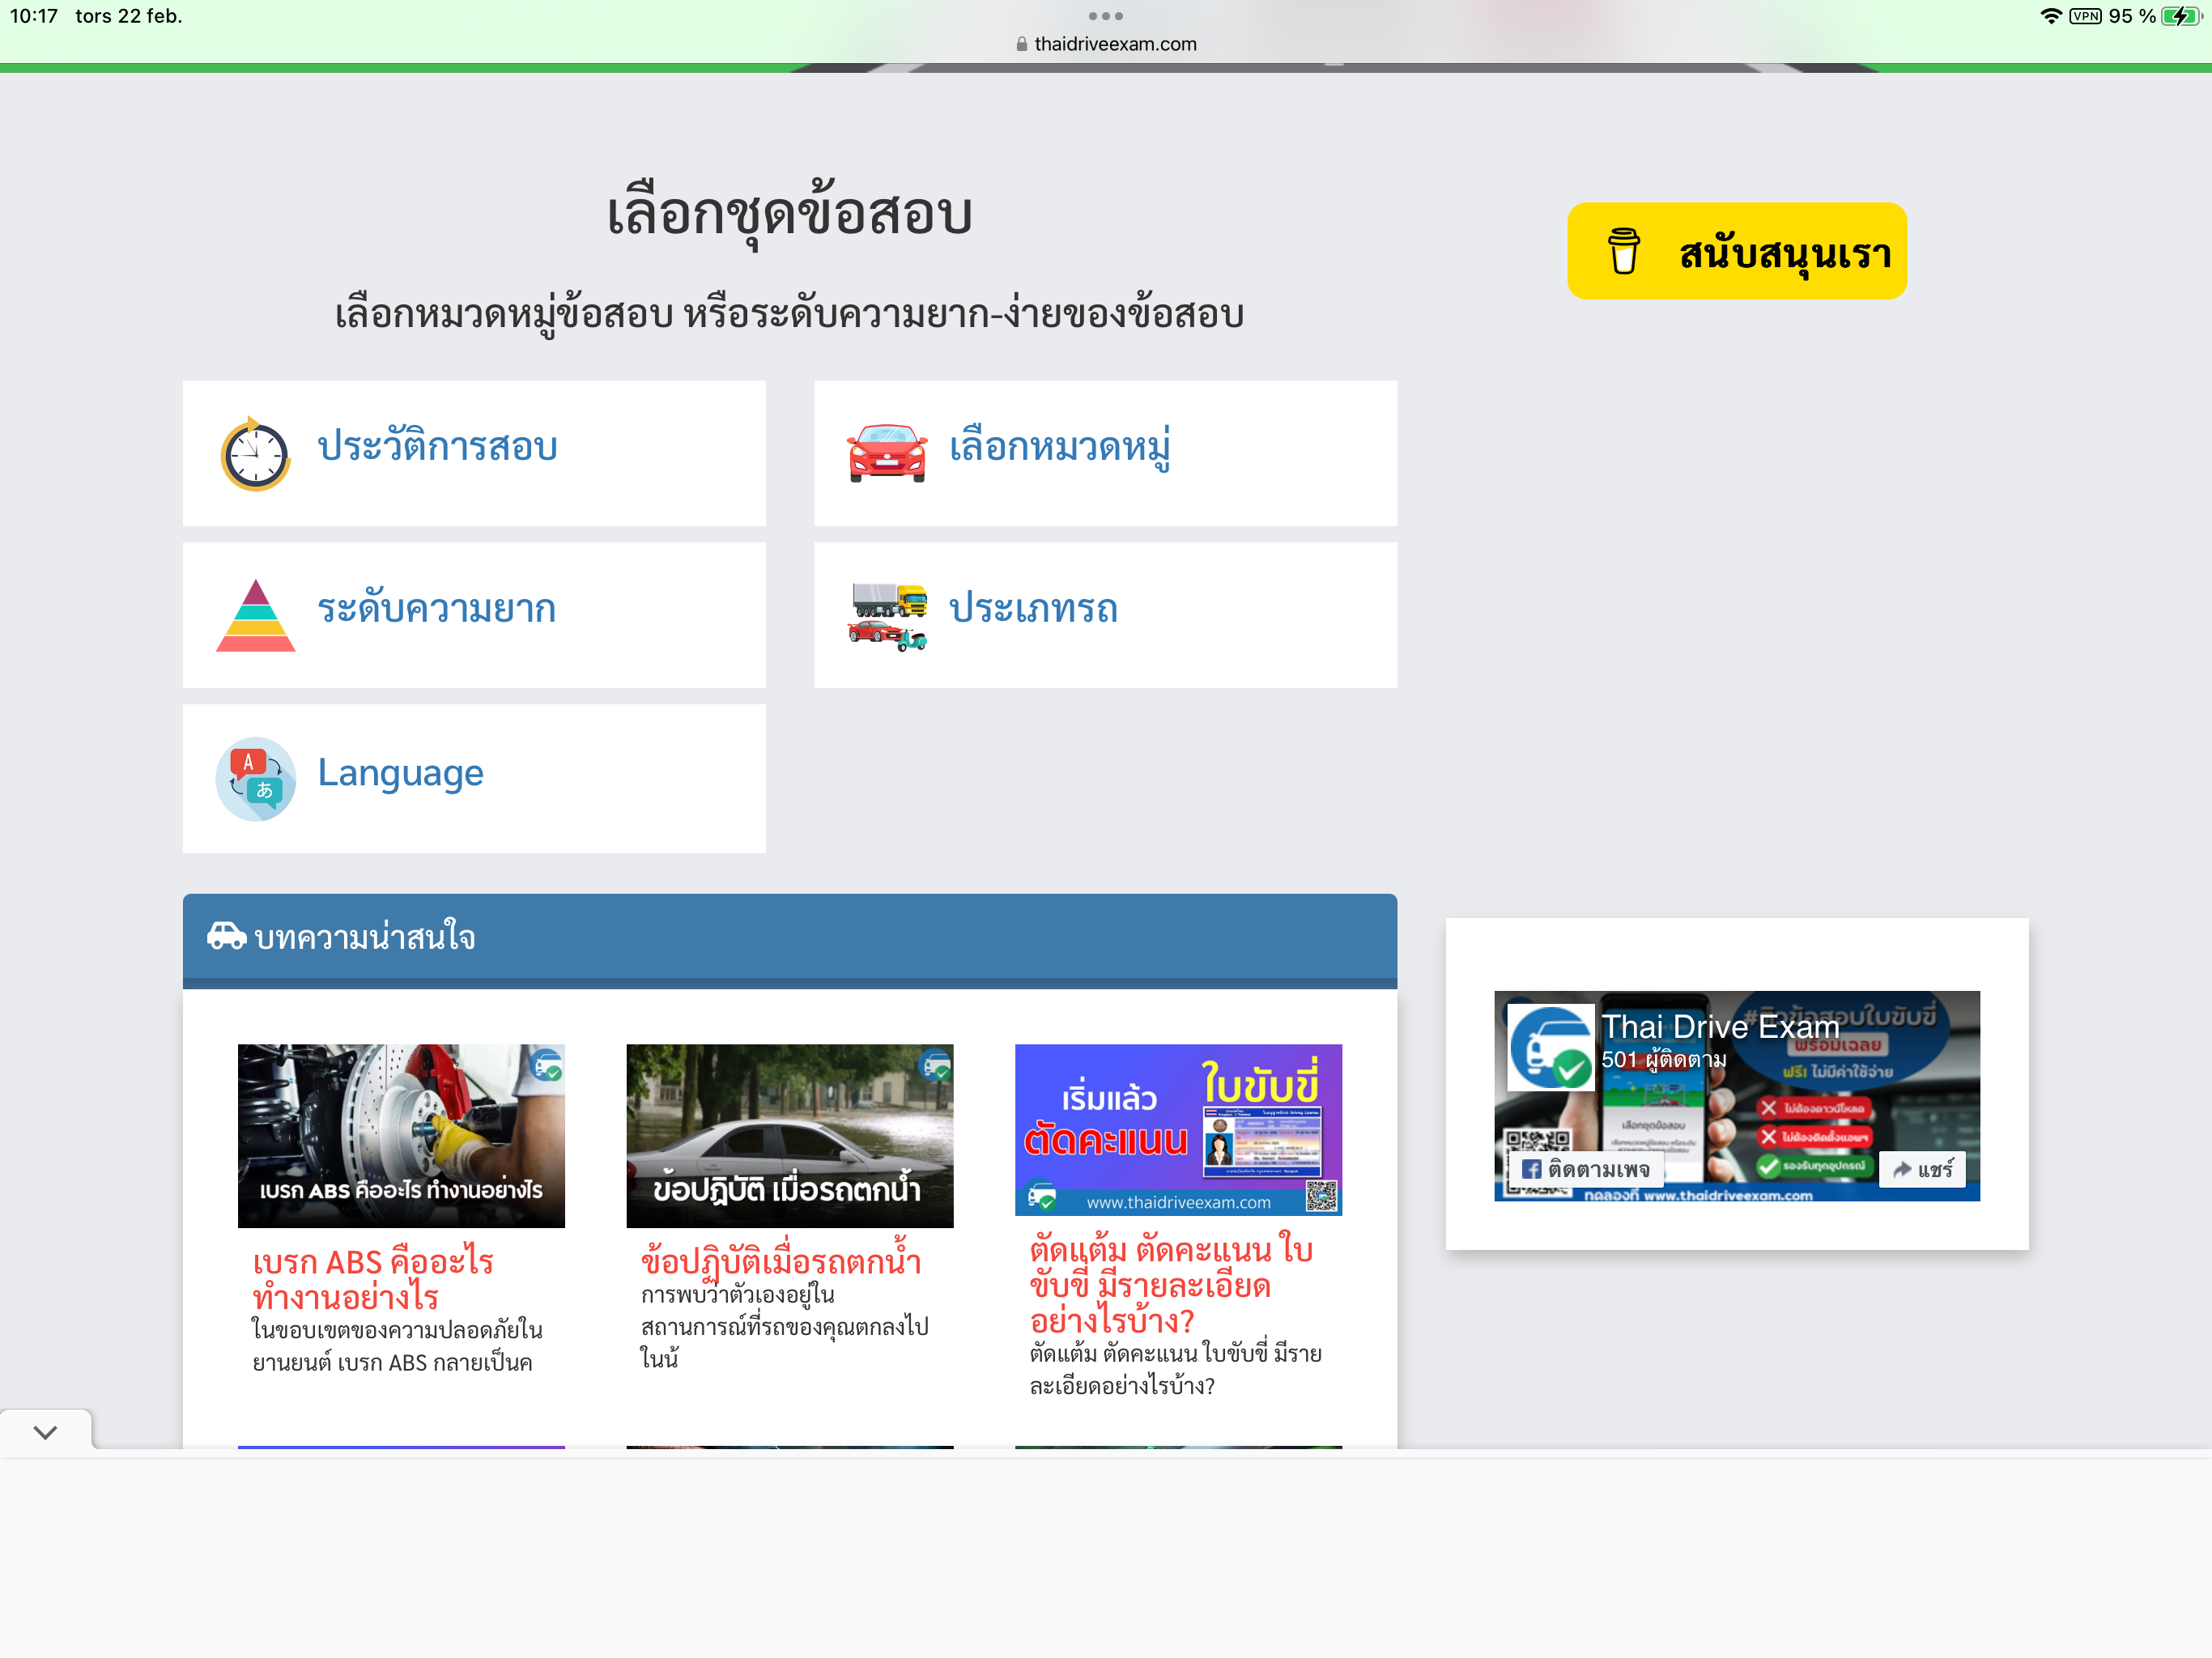Screen dimensions: 2212x1658
Task: Click the clock icon for exam history
Action: pyautogui.click(x=255, y=454)
